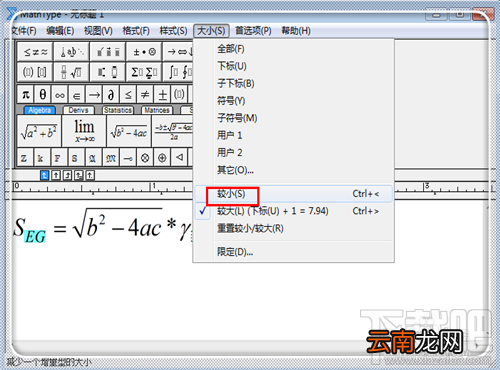Insert the theta symbol
The width and height of the screenshot is (500, 370).
tap(43, 95)
